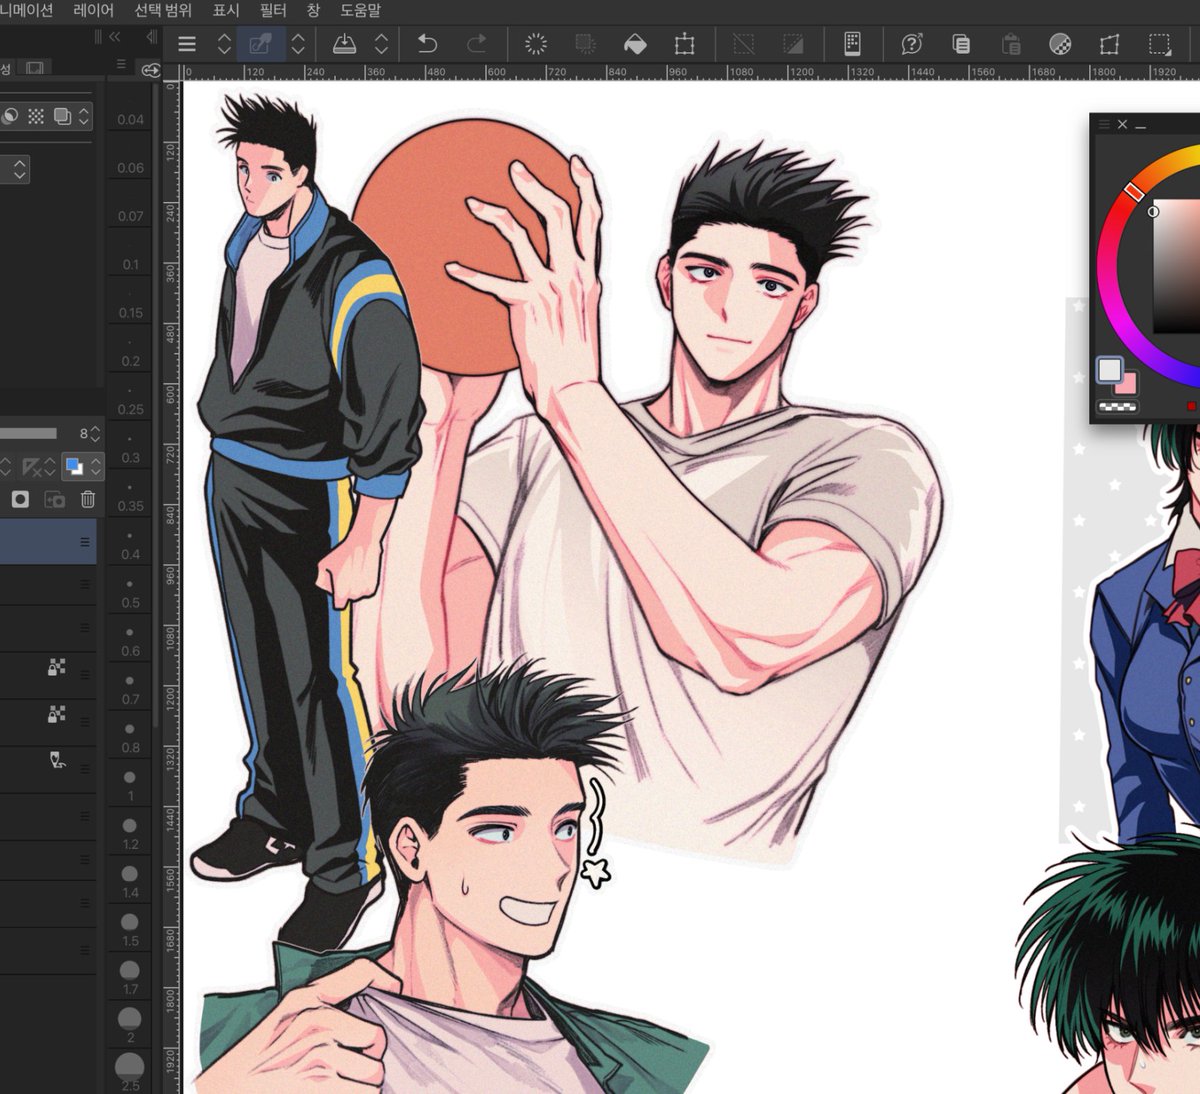Open the 레이어 (Layer) menu
The image size is (1200, 1094).
(94, 10)
